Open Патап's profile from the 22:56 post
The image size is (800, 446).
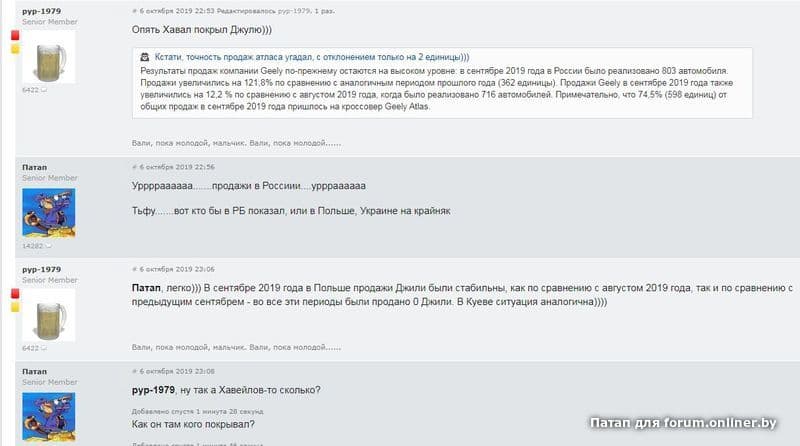[34, 167]
